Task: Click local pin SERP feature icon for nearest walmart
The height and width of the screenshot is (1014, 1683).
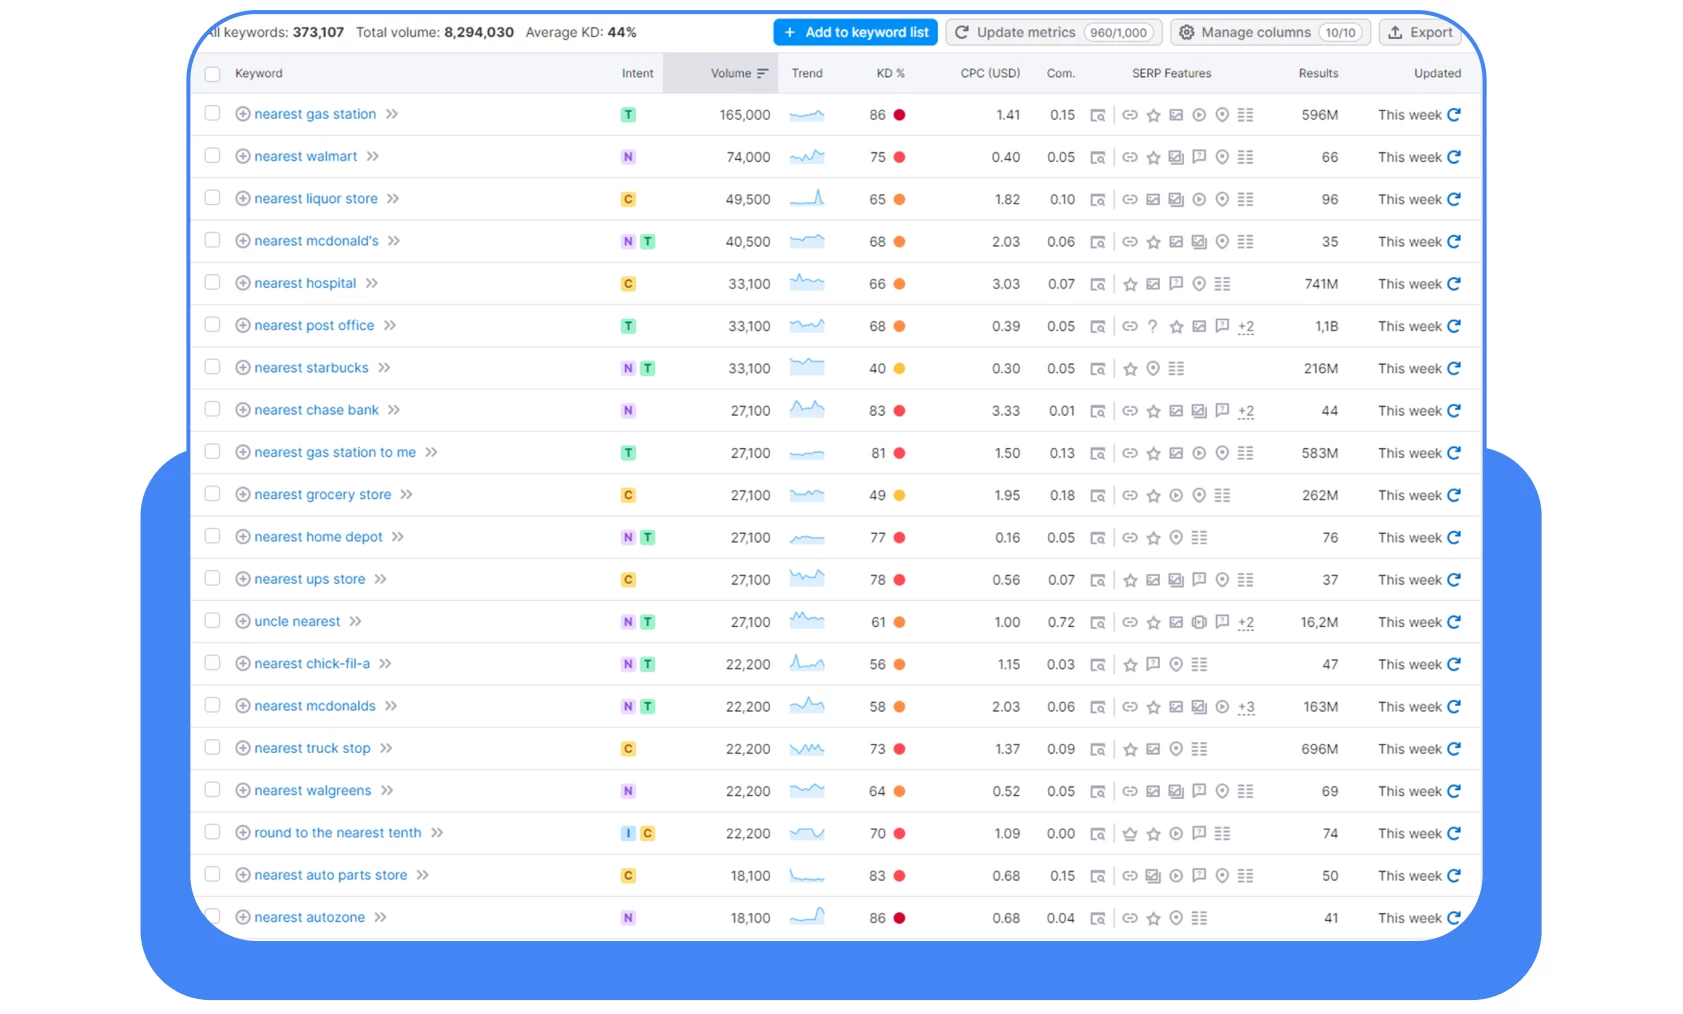Action: click(x=1222, y=157)
